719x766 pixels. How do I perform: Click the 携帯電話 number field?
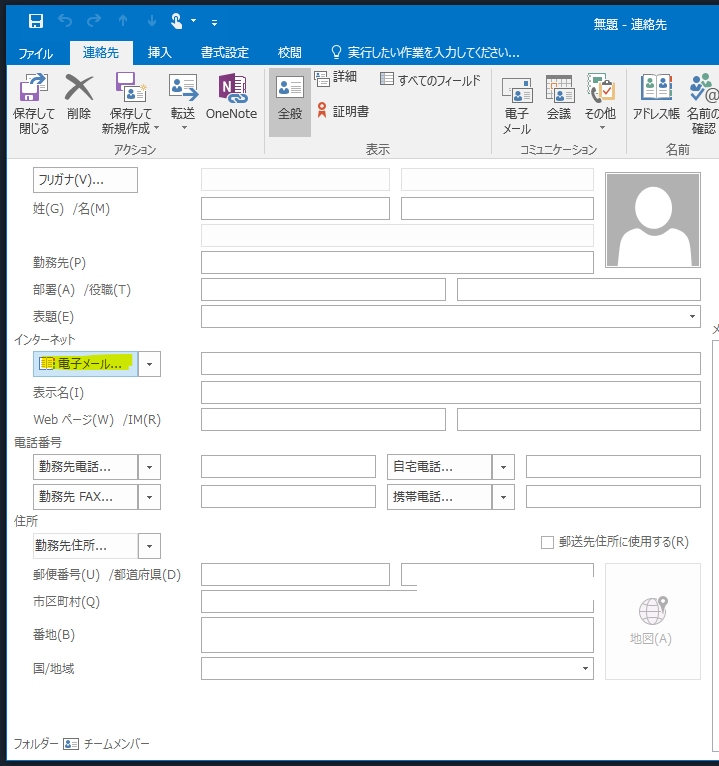(613, 496)
